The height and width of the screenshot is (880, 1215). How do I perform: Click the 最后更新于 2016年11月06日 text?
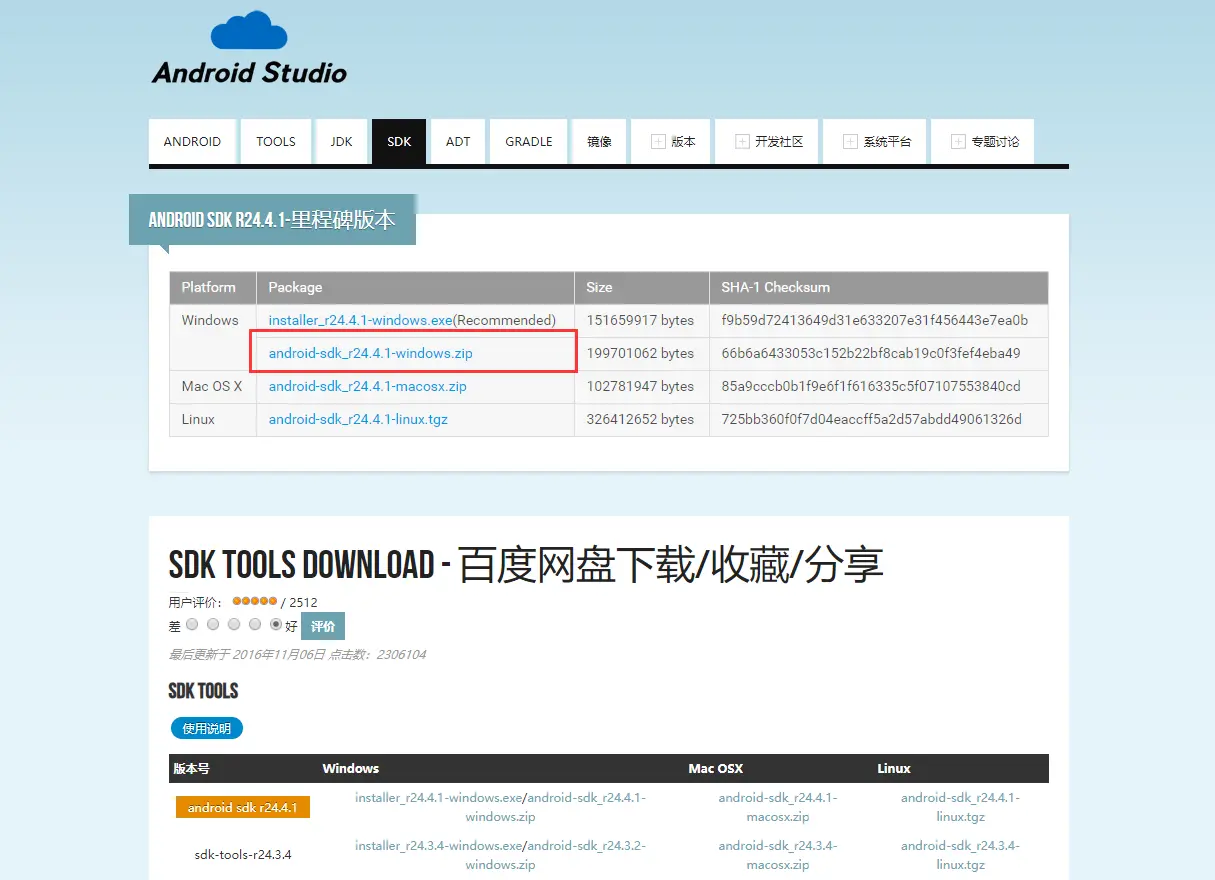point(247,655)
